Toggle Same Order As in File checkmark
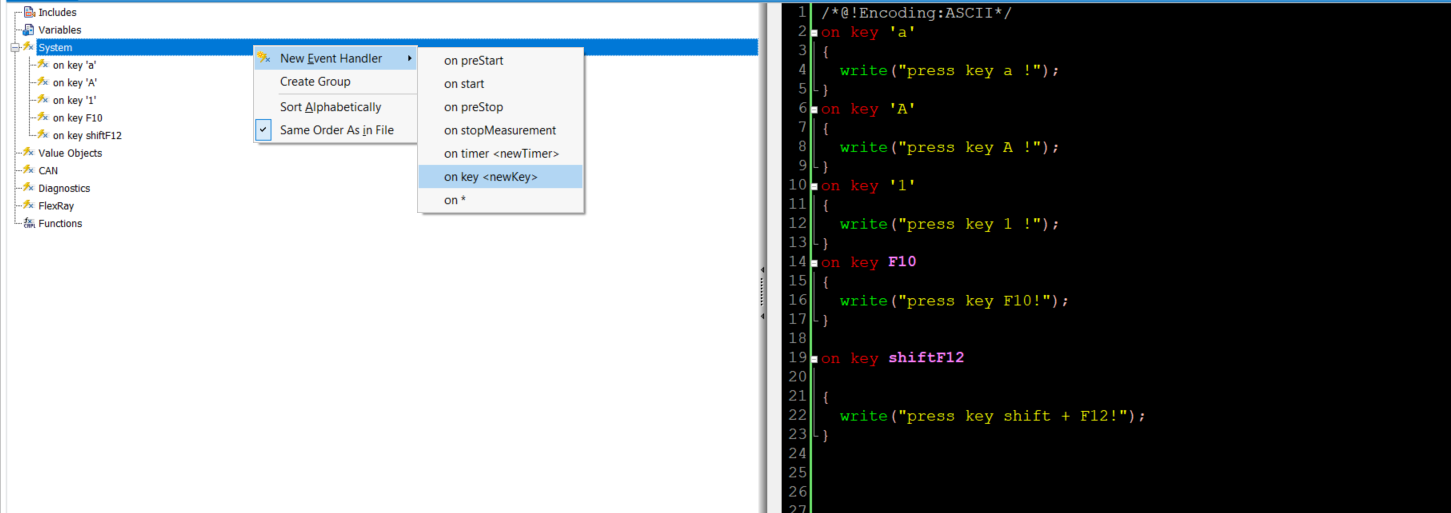 click(264, 130)
